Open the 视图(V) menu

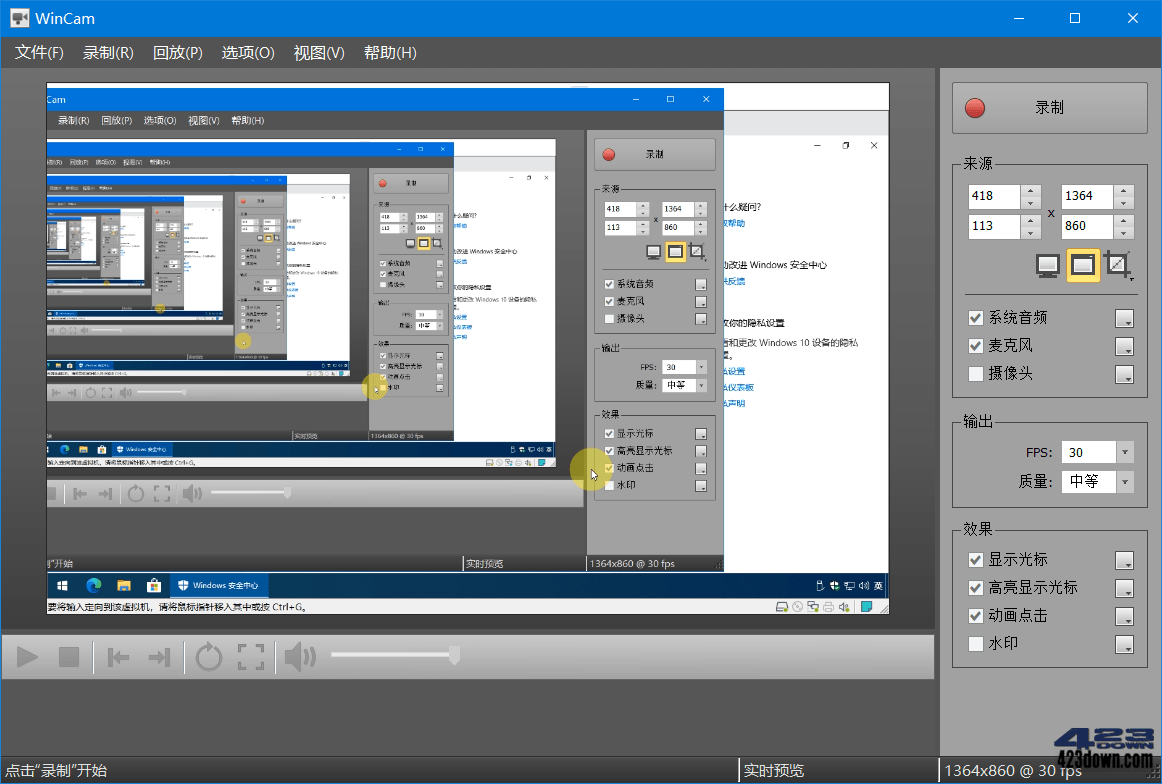pyautogui.click(x=319, y=53)
